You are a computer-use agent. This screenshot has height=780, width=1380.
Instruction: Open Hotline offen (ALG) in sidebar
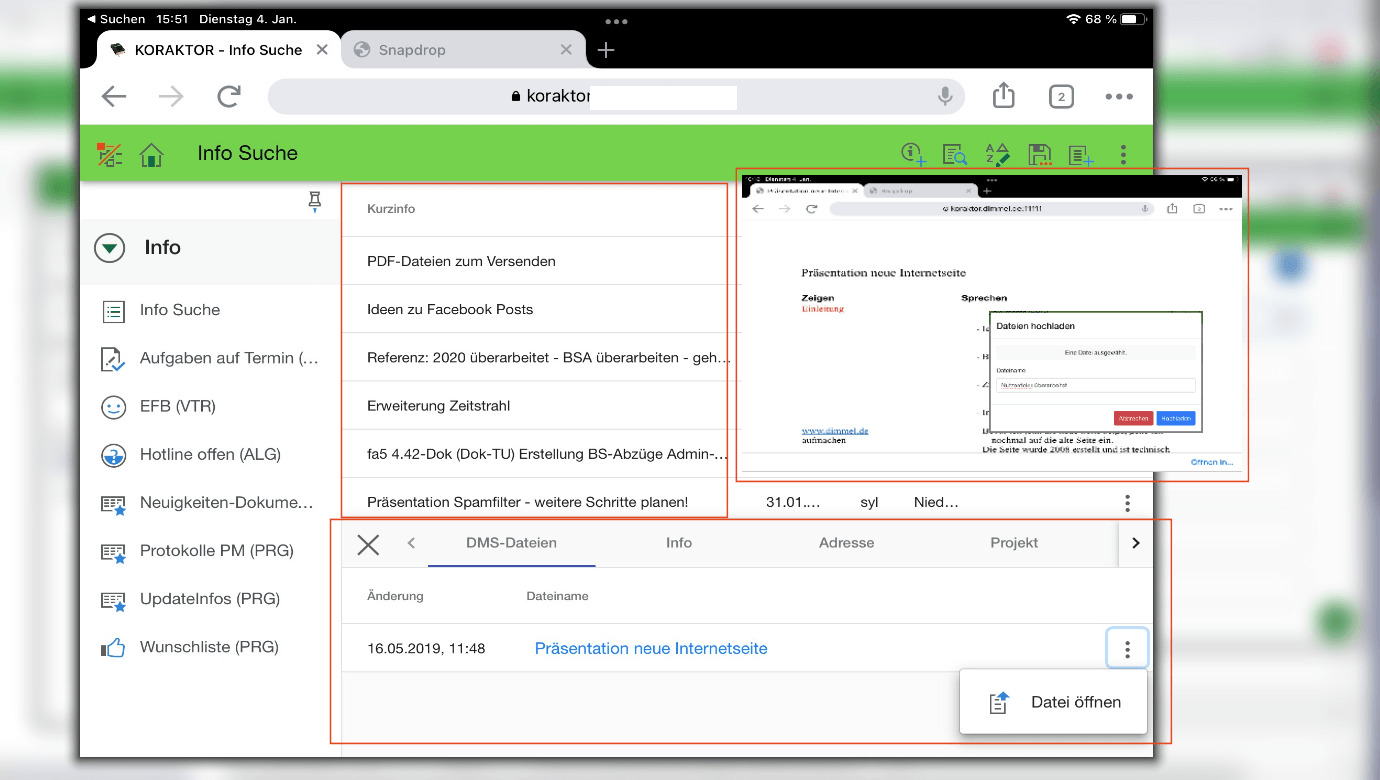coord(210,455)
